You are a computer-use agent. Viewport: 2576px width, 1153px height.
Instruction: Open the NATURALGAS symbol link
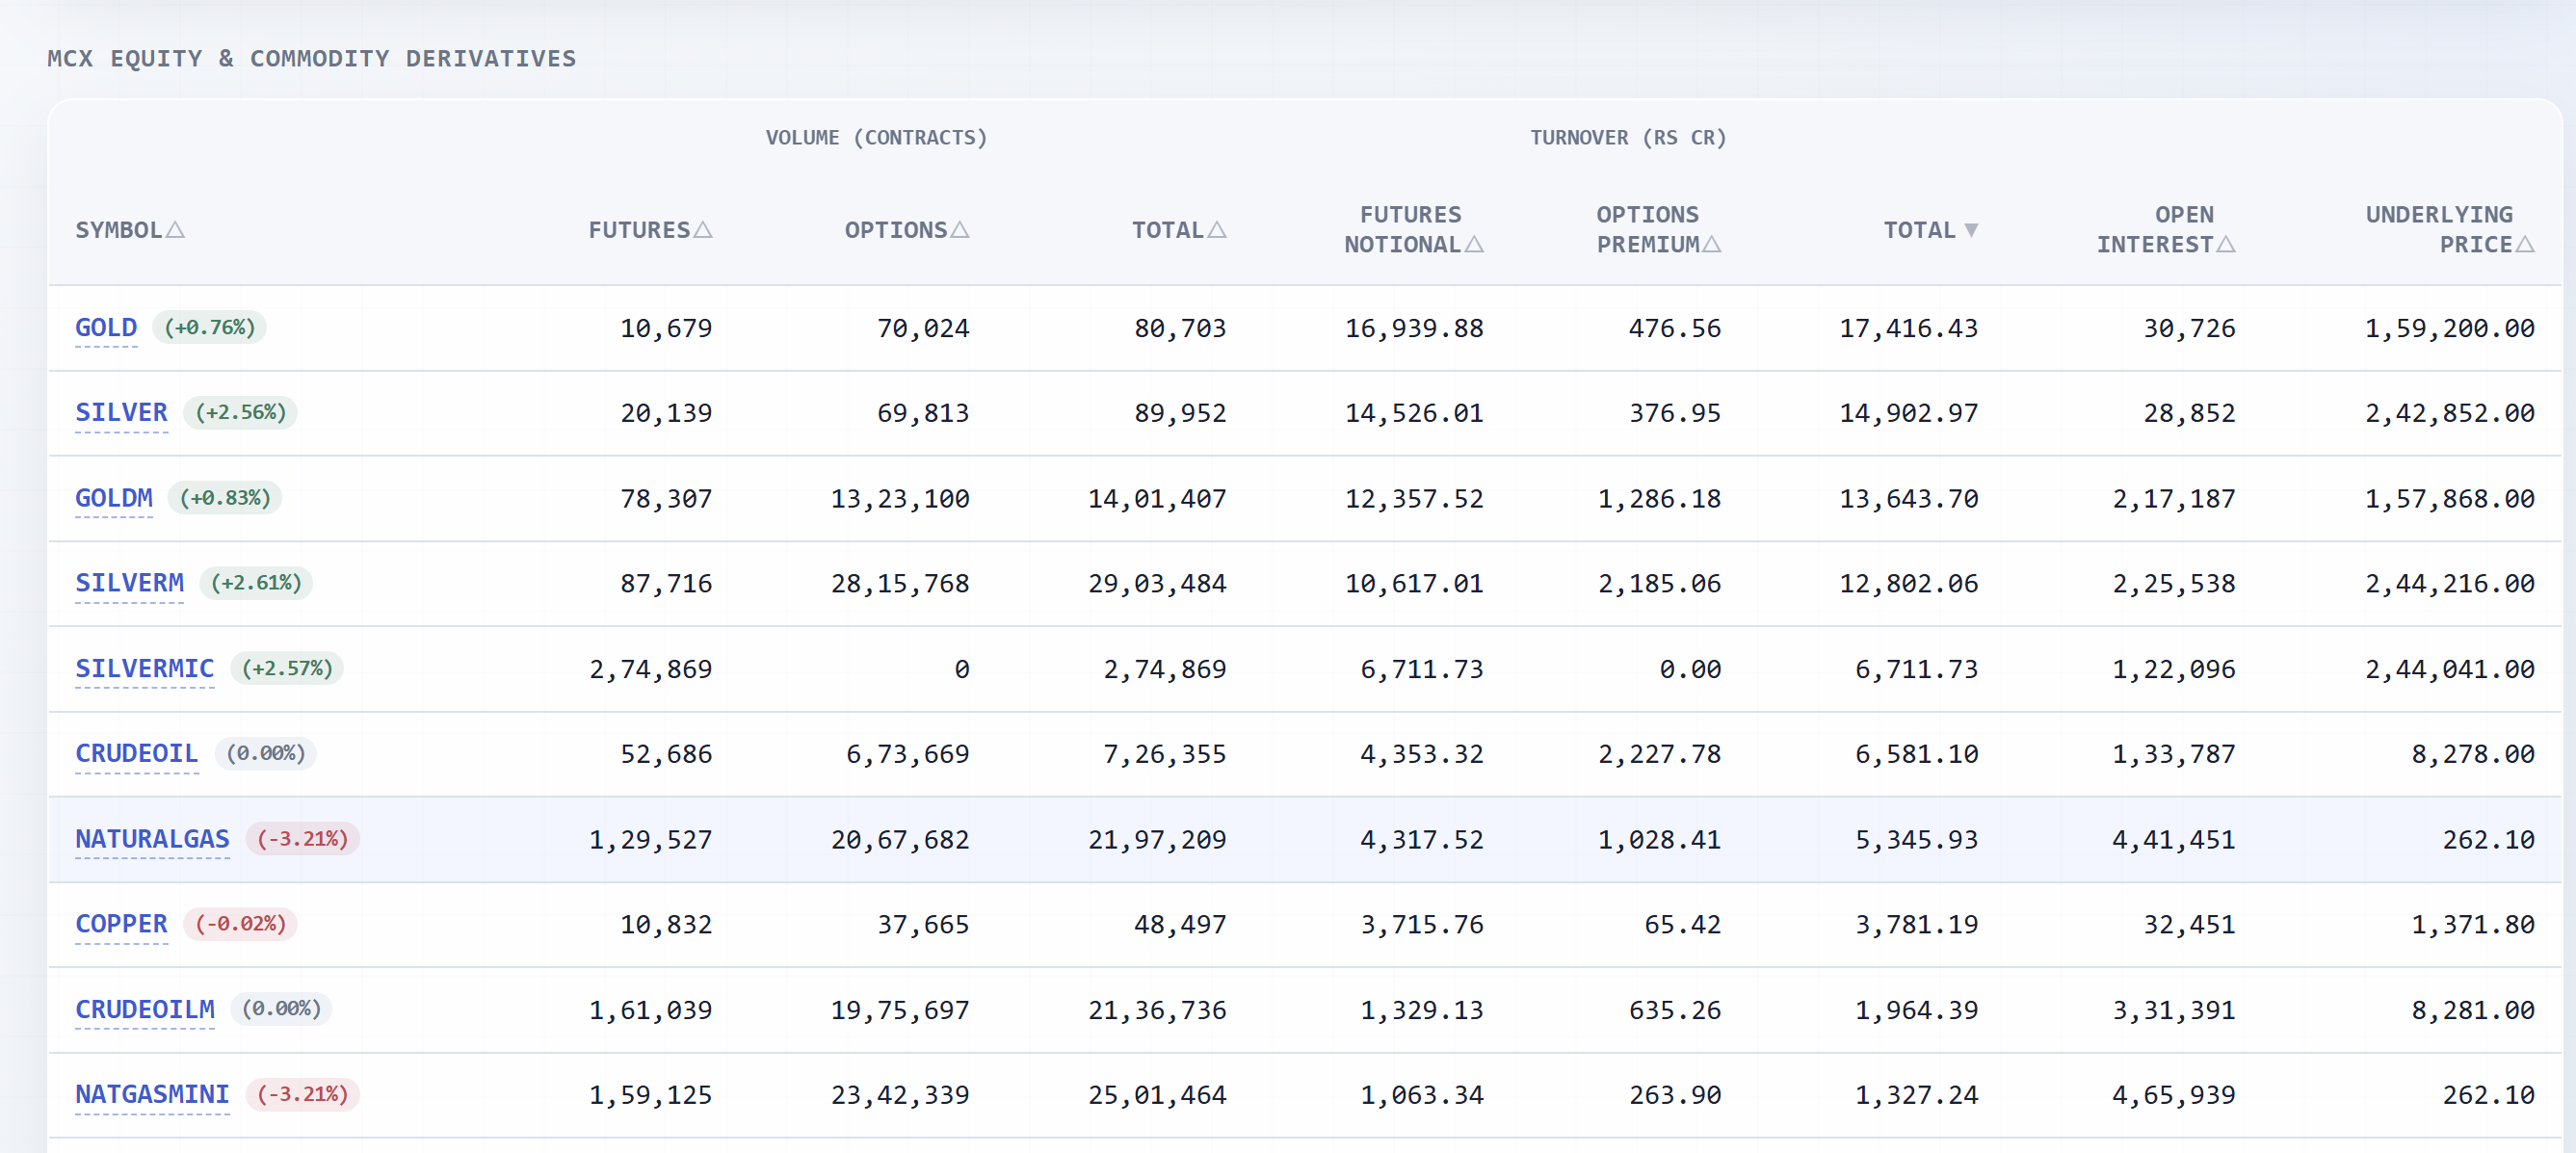(152, 840)
